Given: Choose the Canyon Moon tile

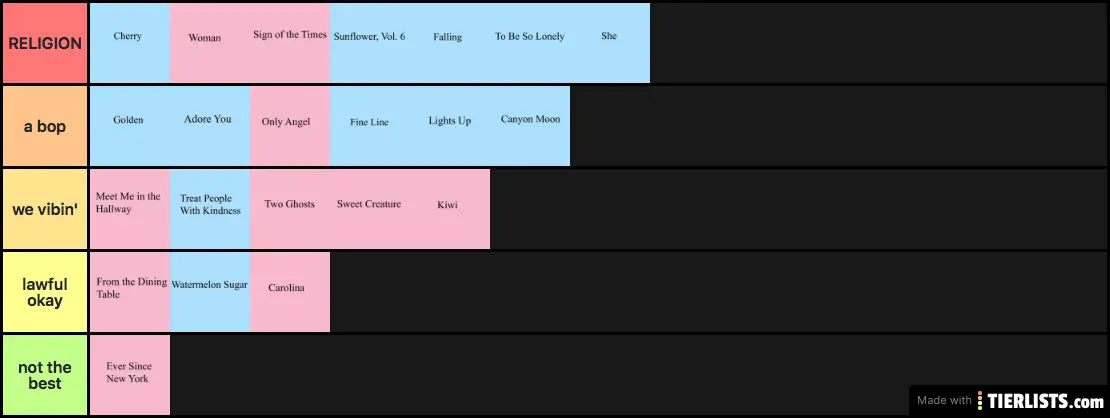Looking at the screenshot, I should pyautogui.click(x=530, y=126).
